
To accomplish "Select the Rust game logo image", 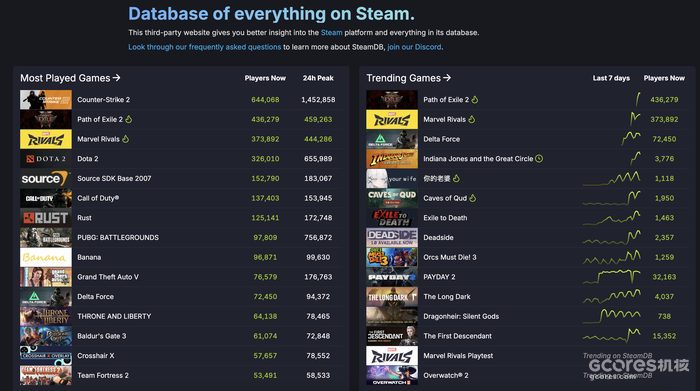I will 46,218.
